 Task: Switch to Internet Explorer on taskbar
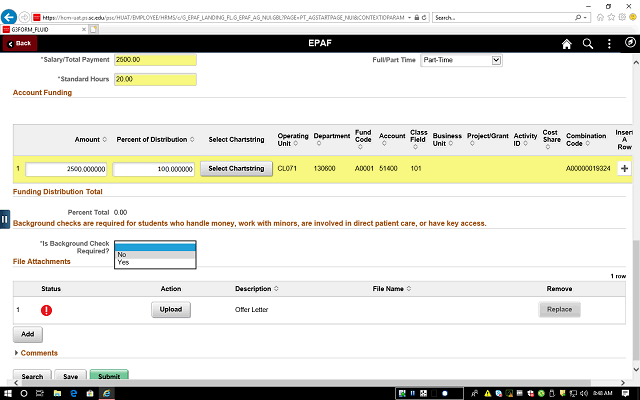[107, 393]
